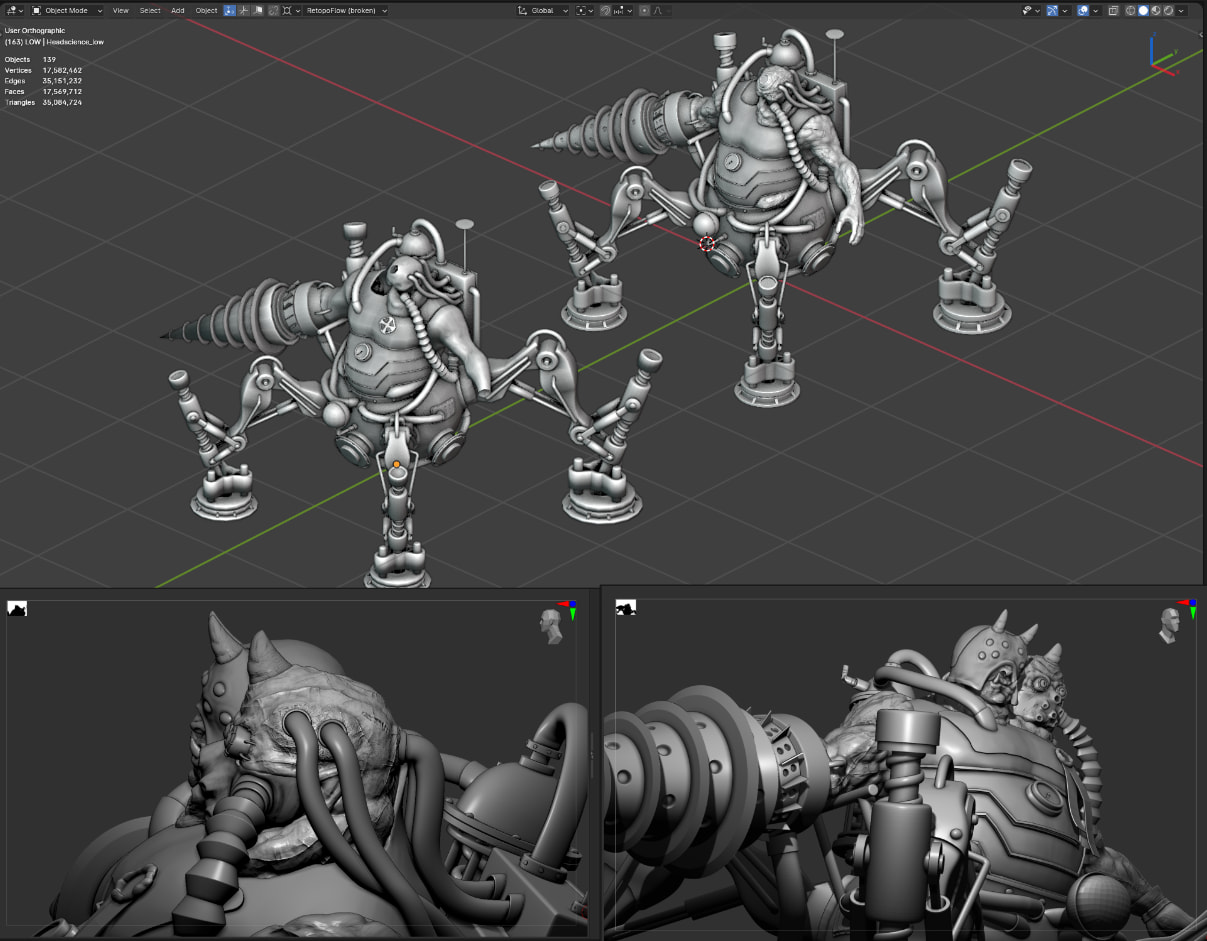
Task: Toggle proportional editing
Action: (645, 10)
